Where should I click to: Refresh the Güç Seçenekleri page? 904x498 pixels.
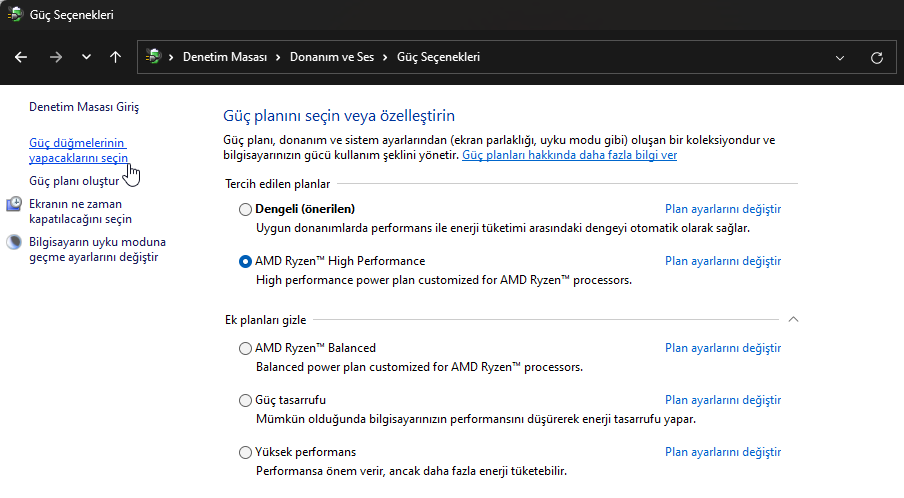[x=877, y=58]
